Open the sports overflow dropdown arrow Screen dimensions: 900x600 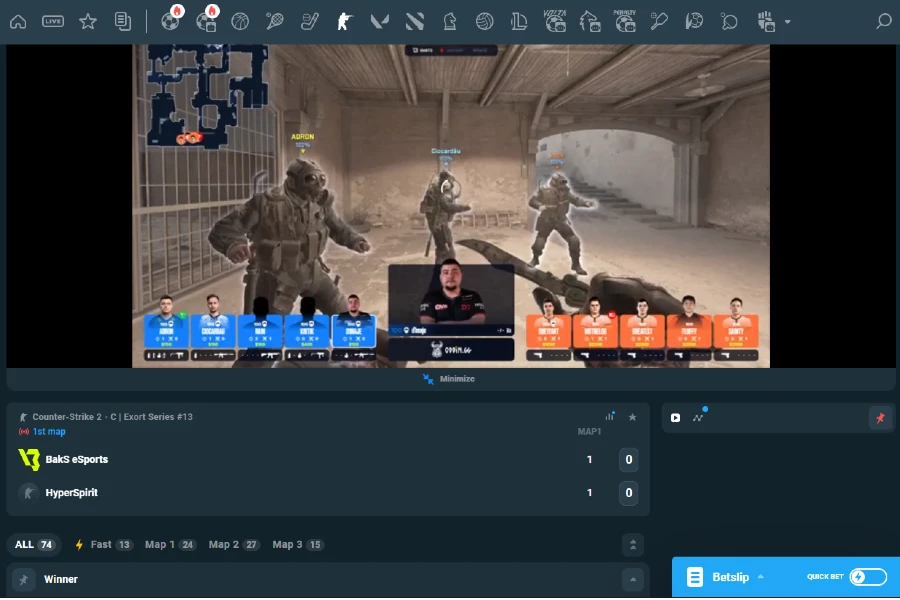(786, 21)
